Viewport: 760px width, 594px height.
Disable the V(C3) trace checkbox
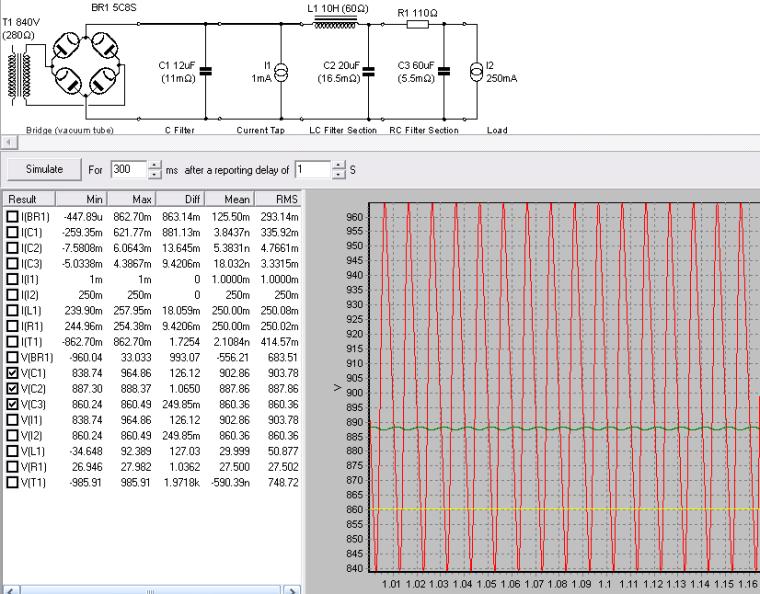point(12,403)
